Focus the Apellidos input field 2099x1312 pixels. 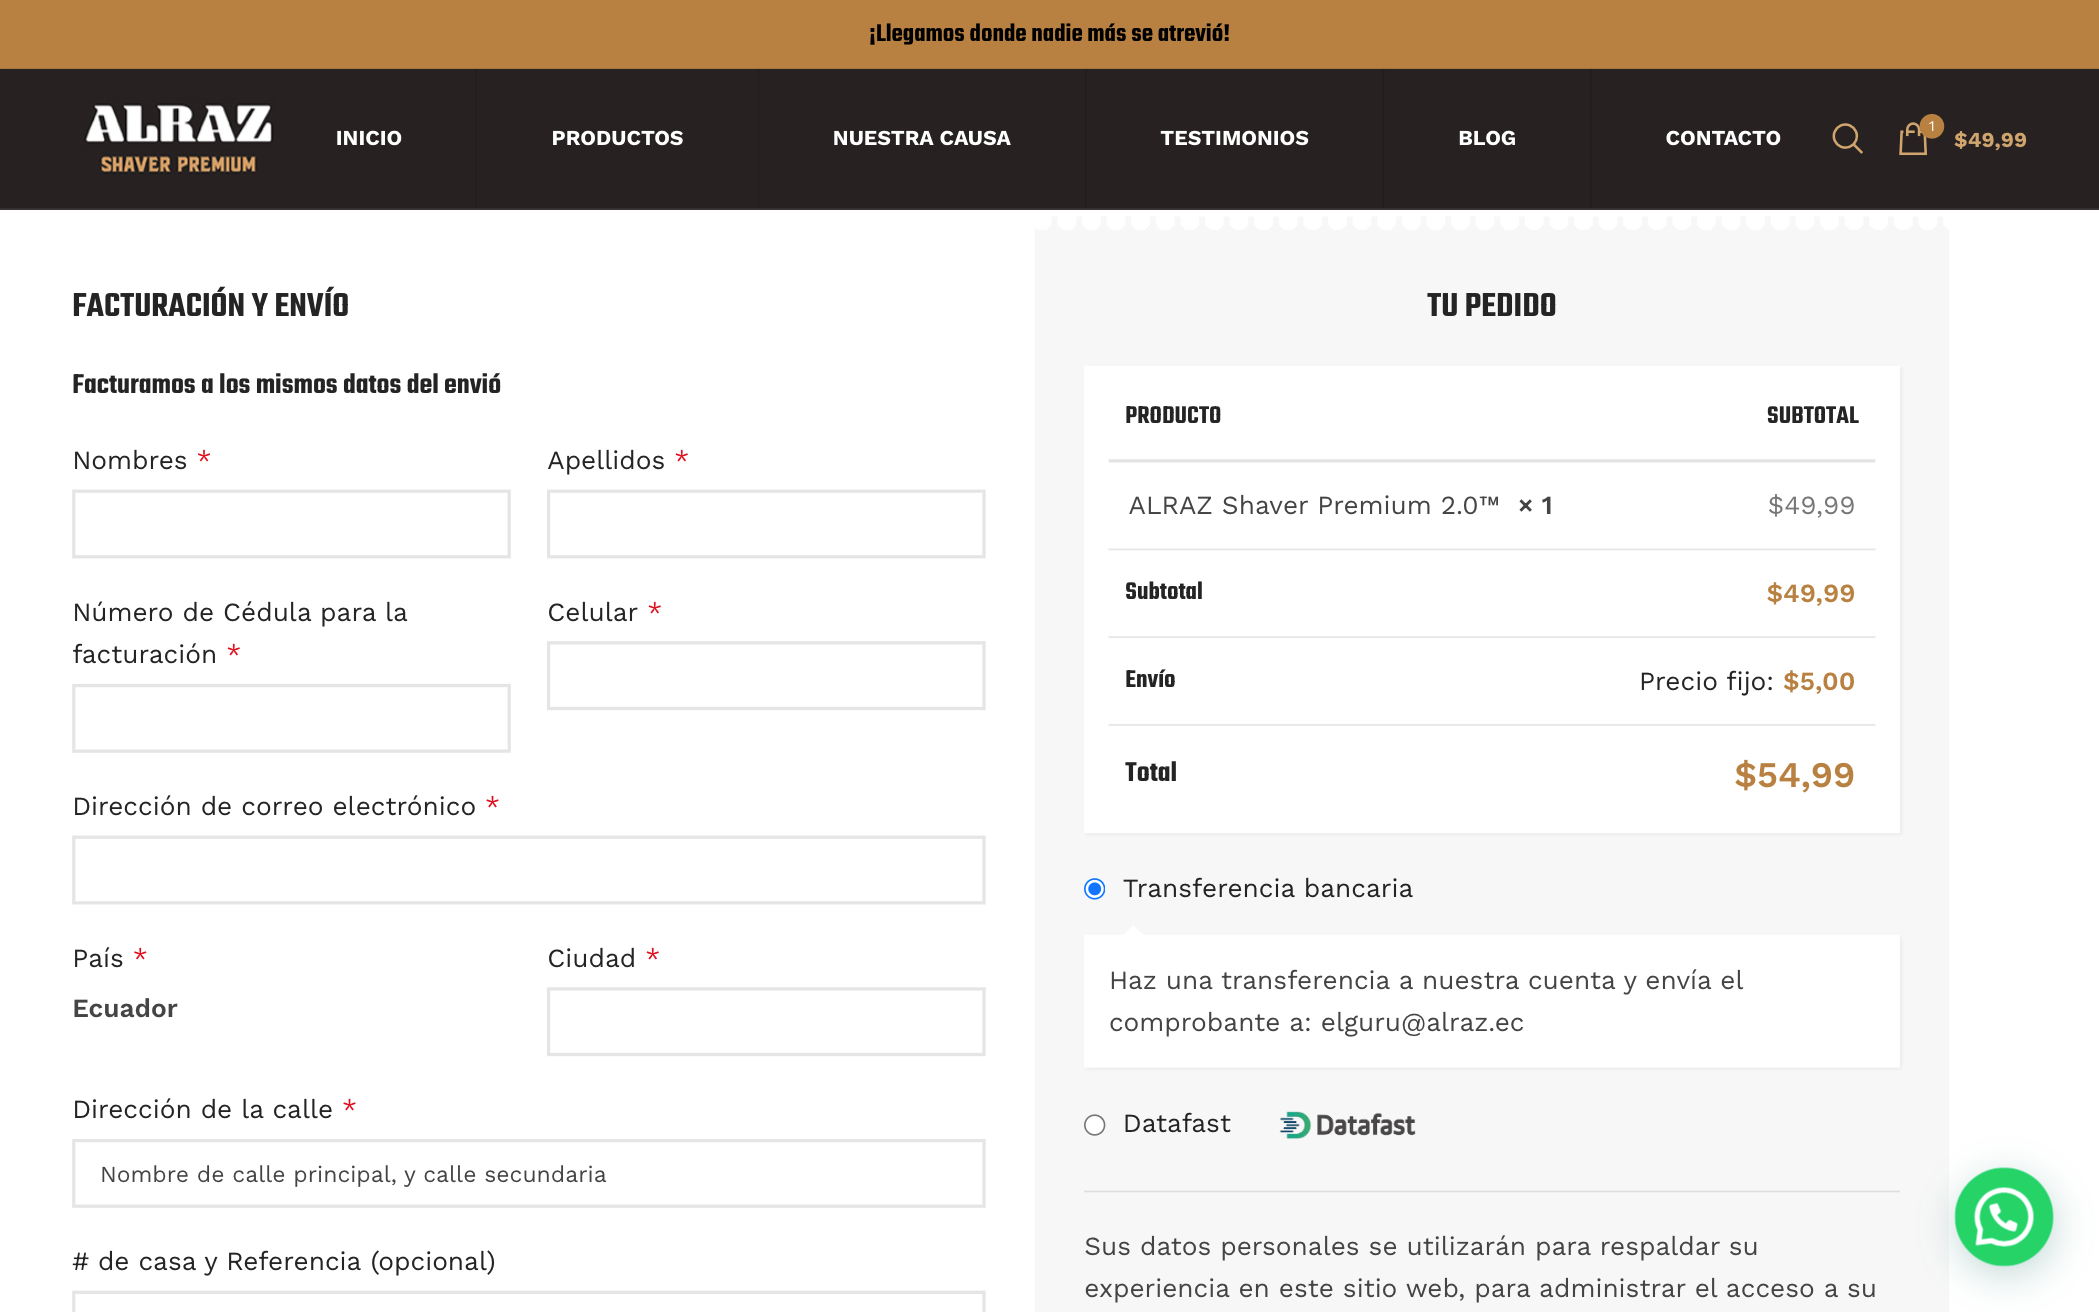(x=766, y=524)
